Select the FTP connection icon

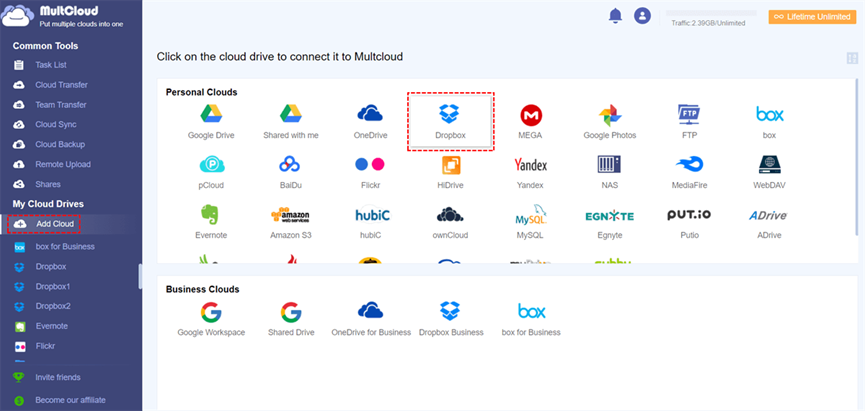point(689,121)
